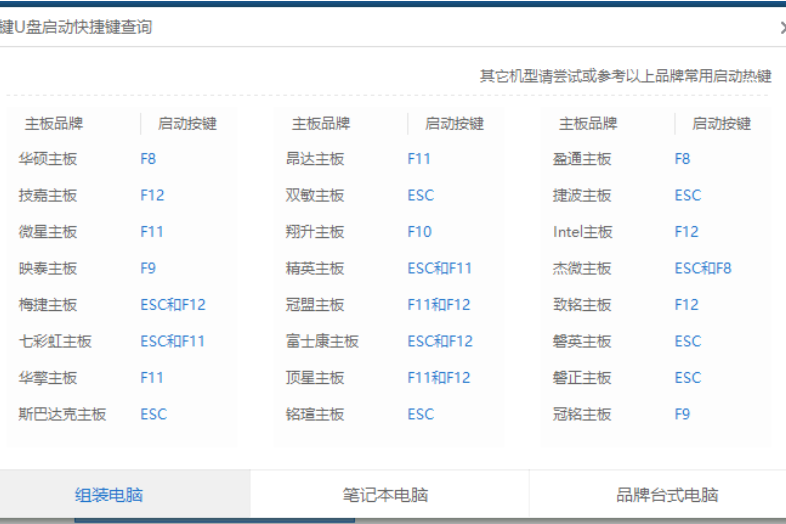Click the F8 key for 华硕主板
Screen dimensions: 786x524
[x=148, y=159]
